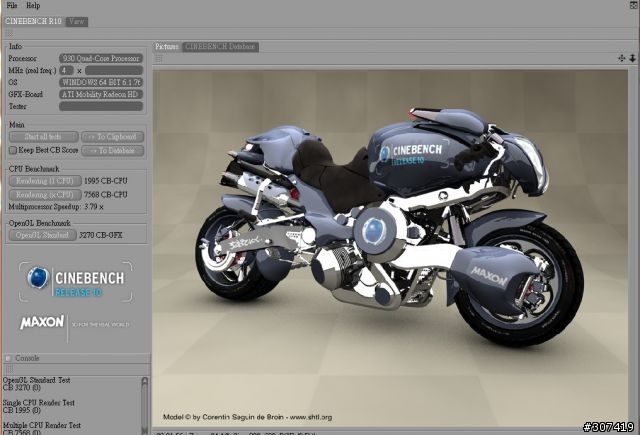Click the Cinebench Release 10 logo

point(76,282)
